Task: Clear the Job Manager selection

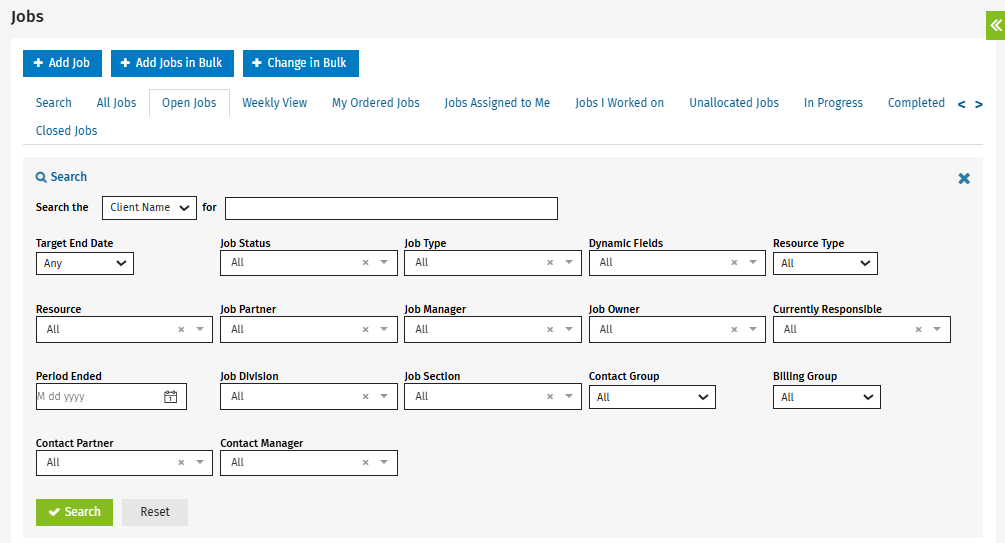Action: [550, 330]
